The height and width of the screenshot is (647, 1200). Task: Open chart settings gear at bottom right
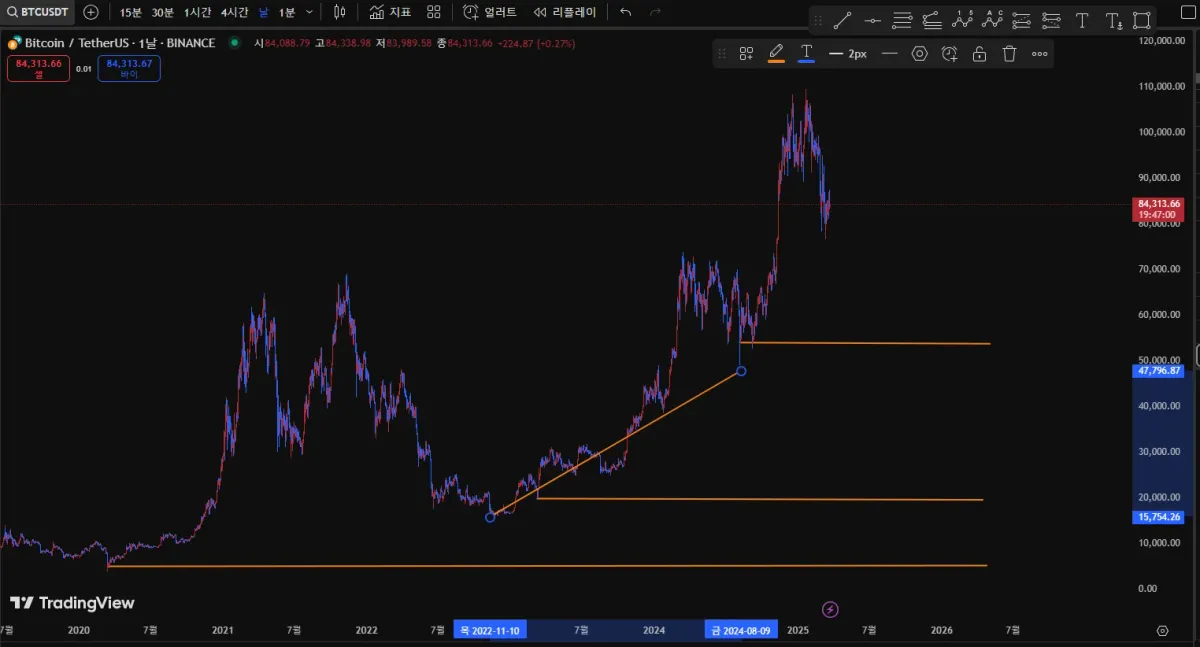click(1162, 631)
